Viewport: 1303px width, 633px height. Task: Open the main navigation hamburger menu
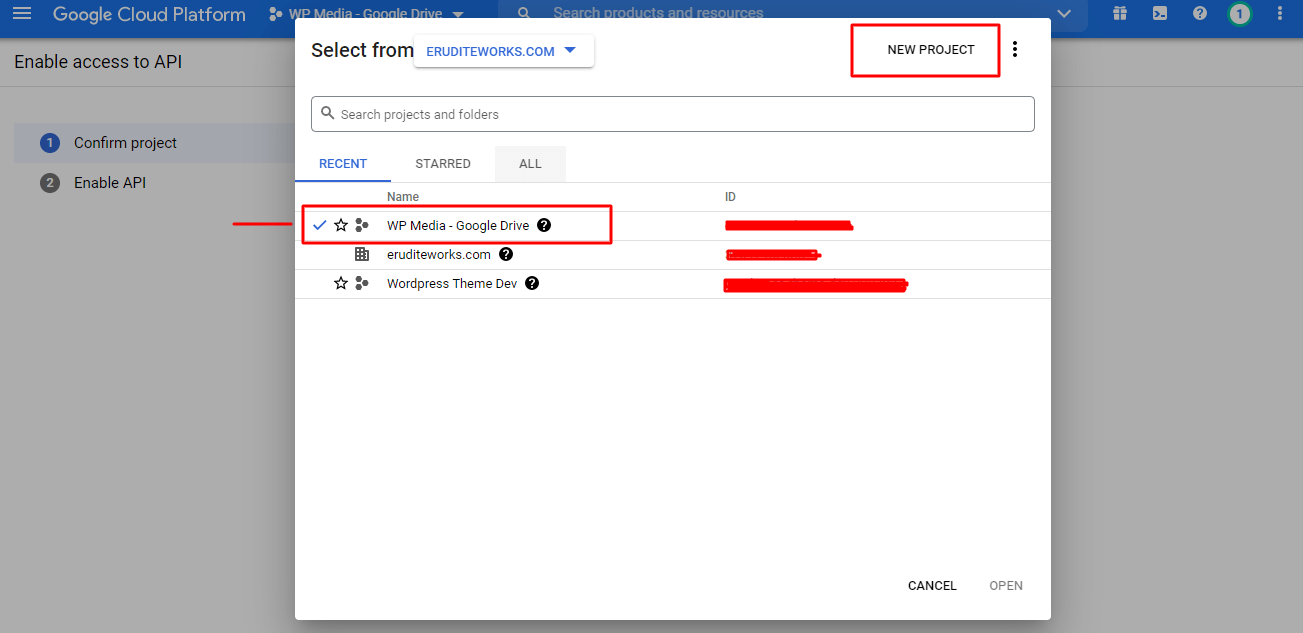coord(22,14)
